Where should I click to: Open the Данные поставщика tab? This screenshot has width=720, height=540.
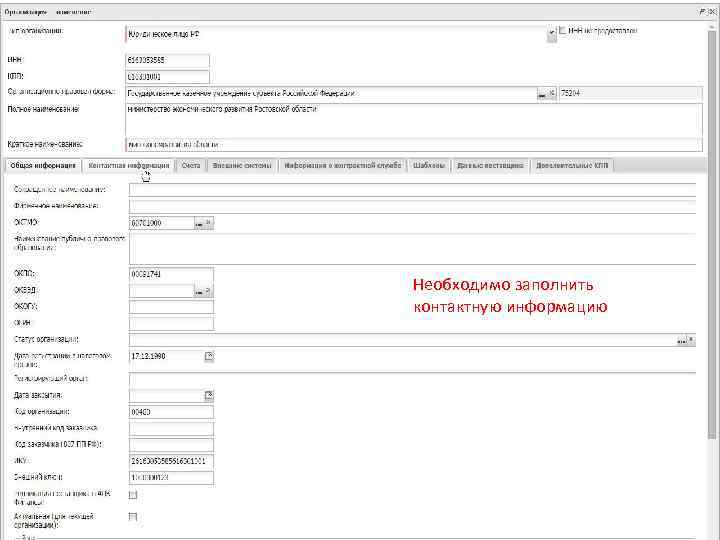coord(490,166)
